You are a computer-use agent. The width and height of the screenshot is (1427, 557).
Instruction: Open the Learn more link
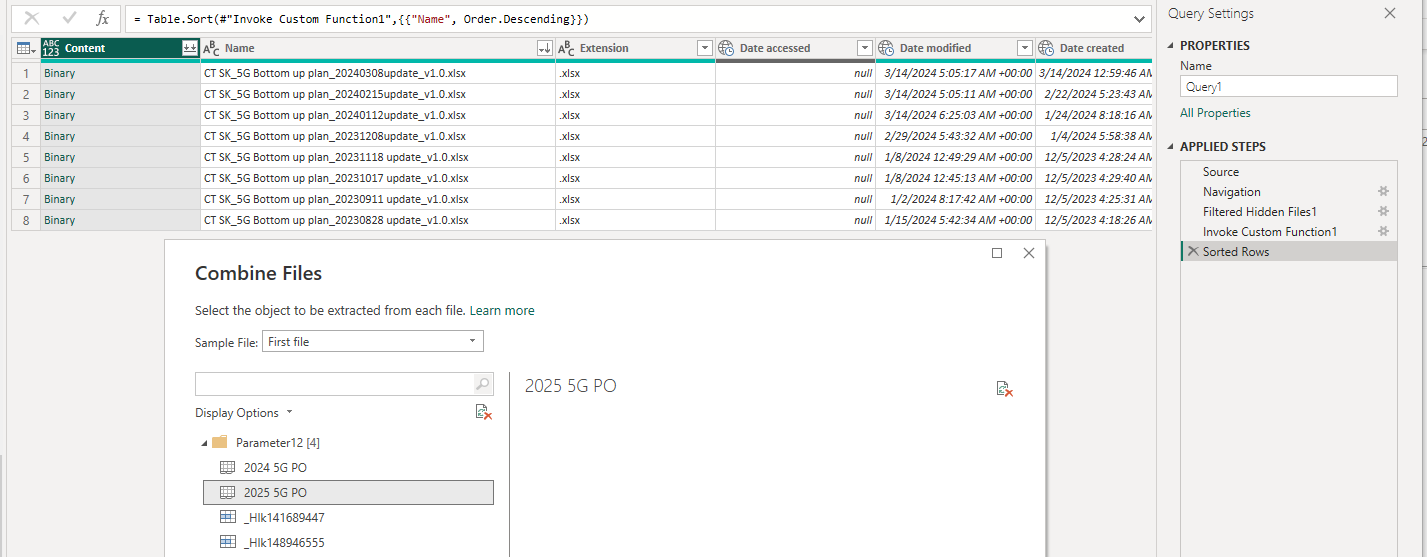pos(502,311)
